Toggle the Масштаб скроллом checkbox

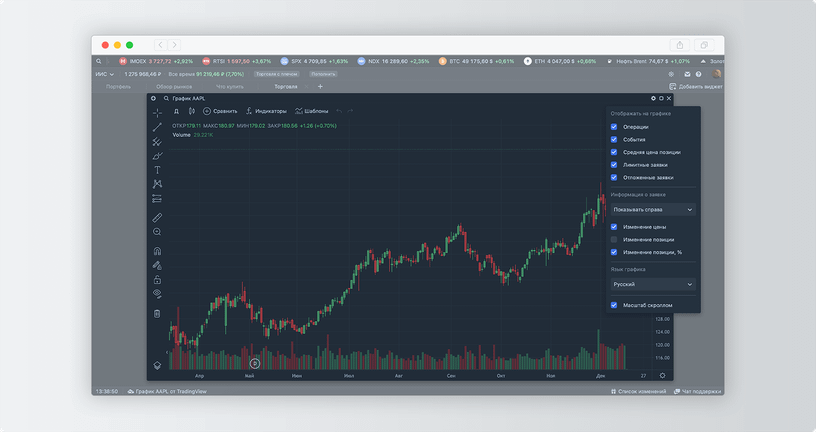point(614,305)
